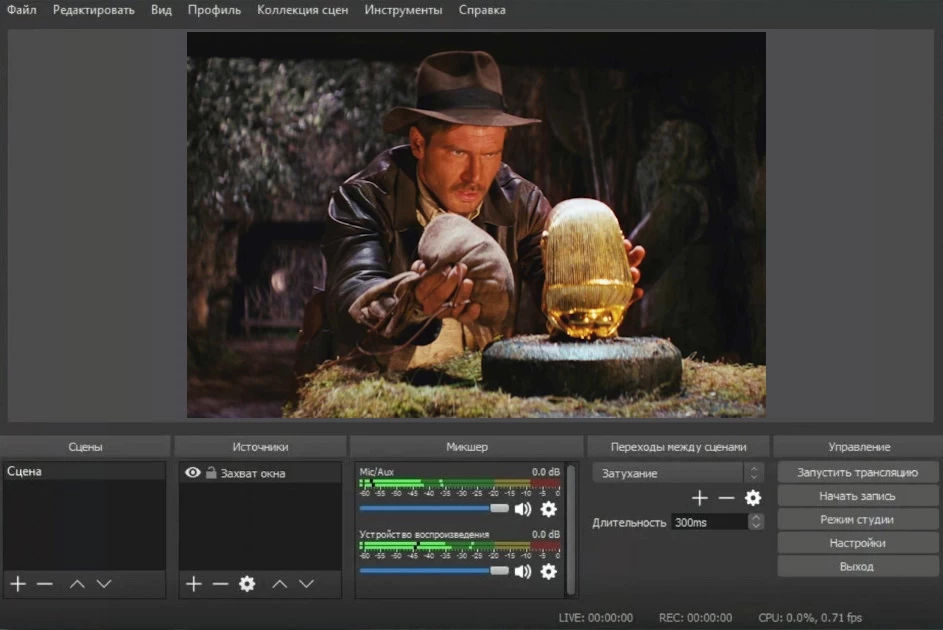The width and height of the screenshot is (943, 630).
Task: Toggle lock on Захват окна source
Action: click(211, 472)
